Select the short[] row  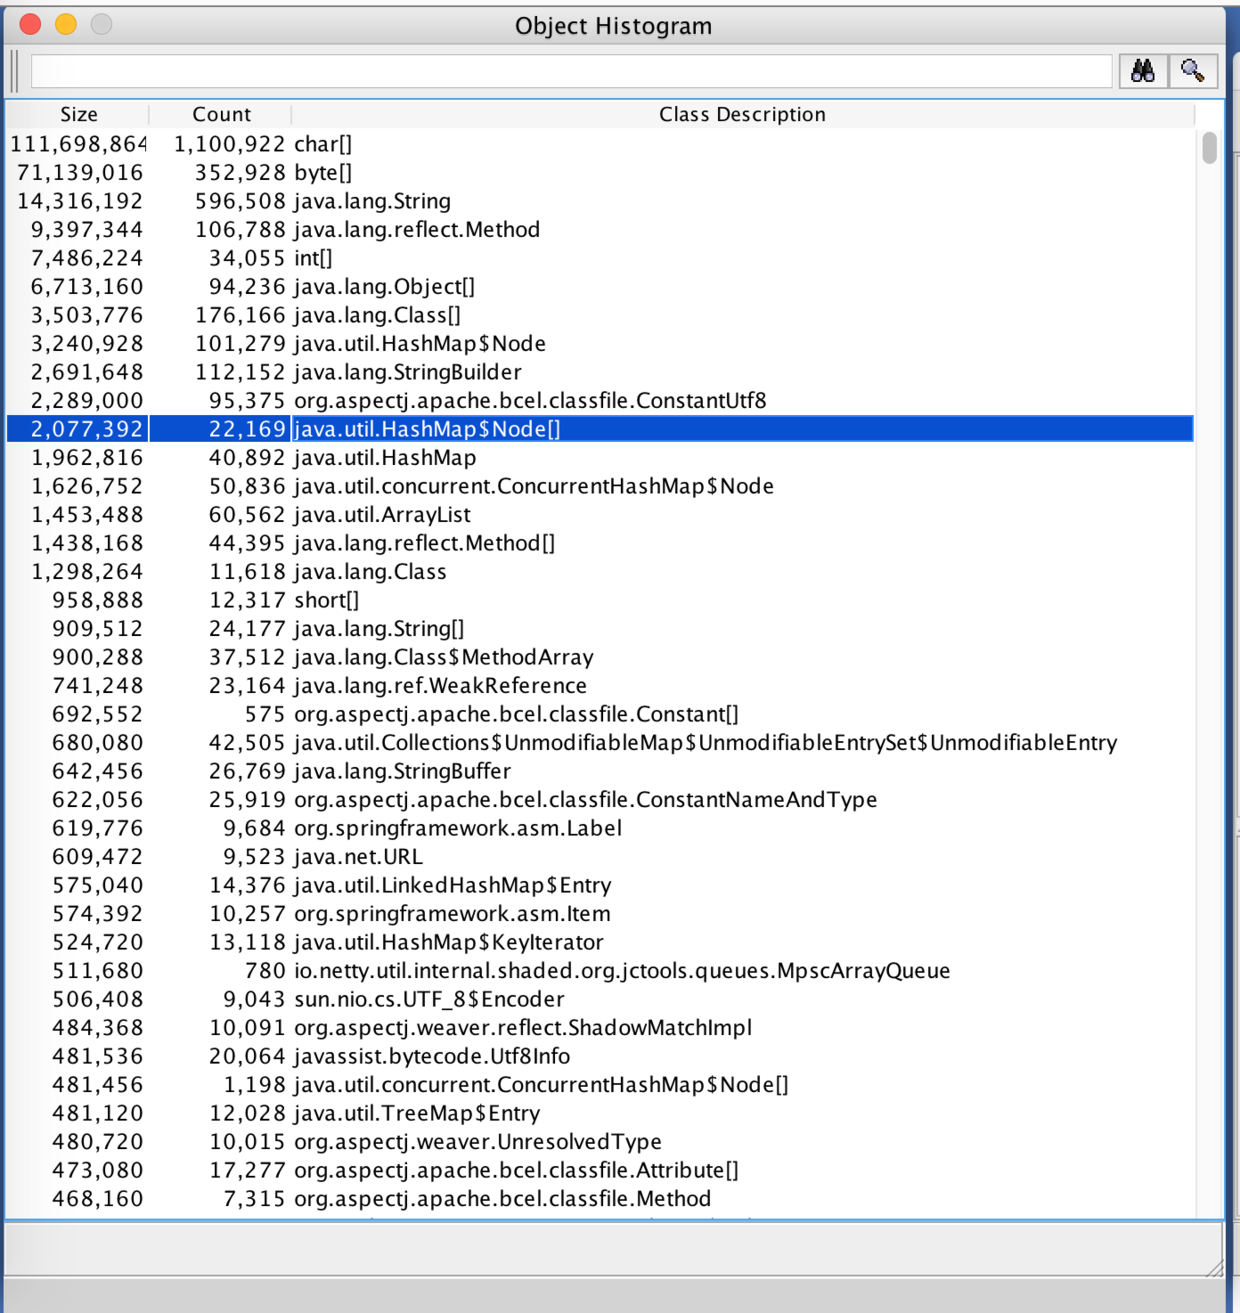[x=600, y=600]
